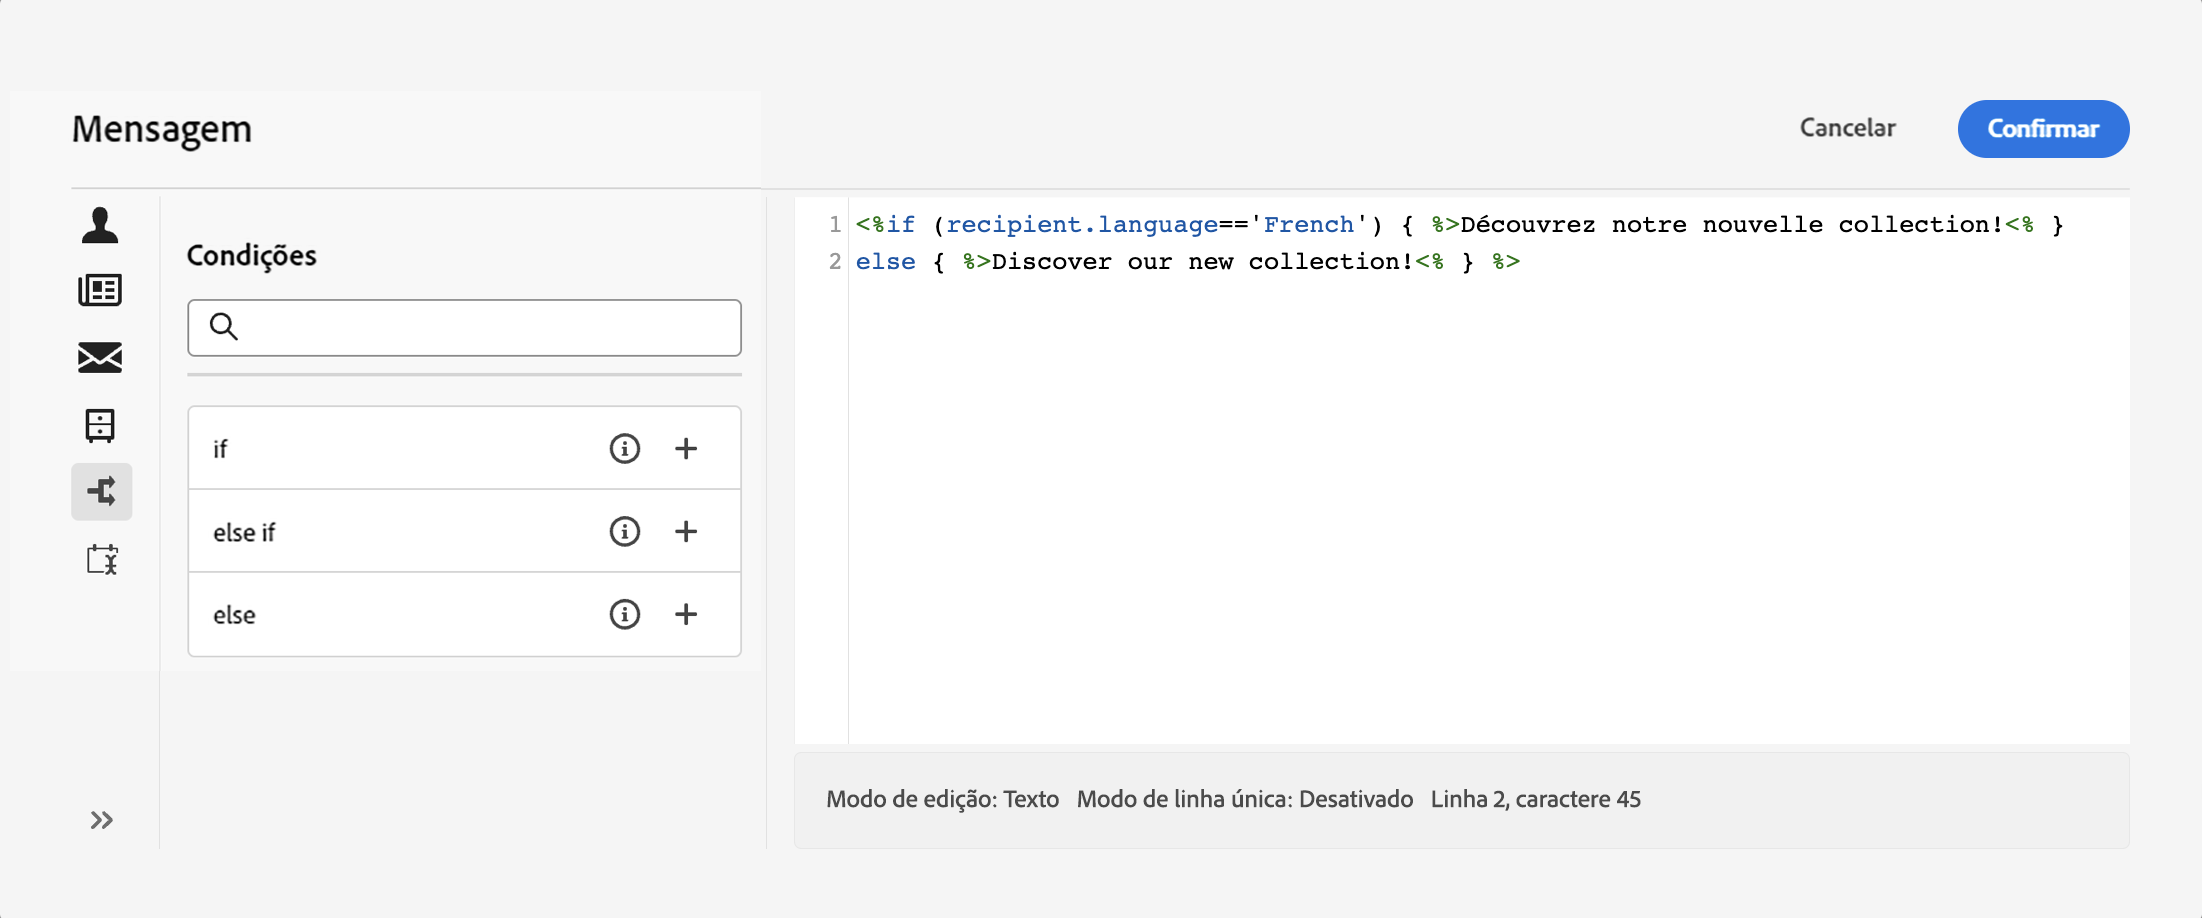Show info for the else condition
Screen dimensions: 2202x918
tap(625, 614)
